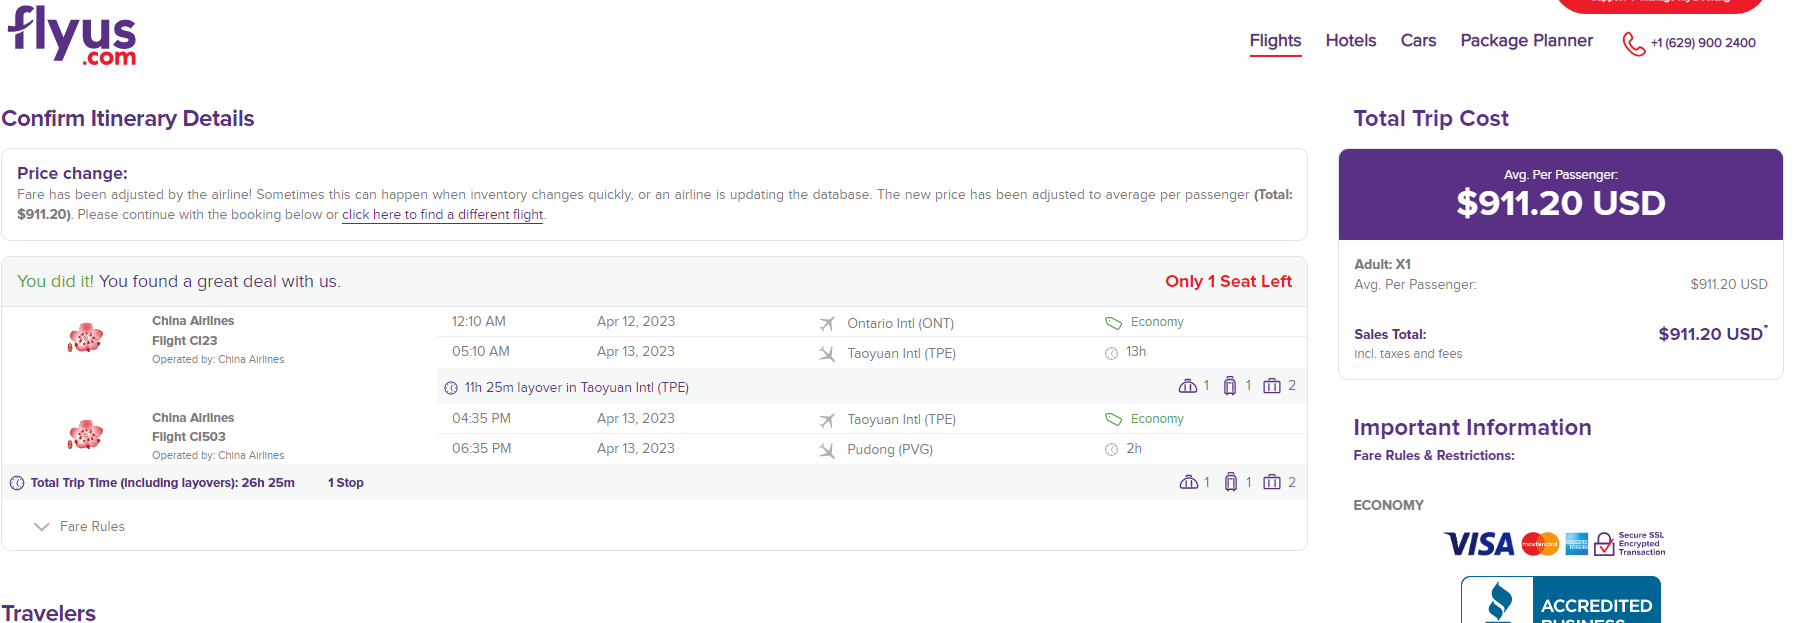Image resolution: width=1809 pixels, height=623 pixels.
Task: Click the flyus.com logo
Action: (x=72, y=37)
